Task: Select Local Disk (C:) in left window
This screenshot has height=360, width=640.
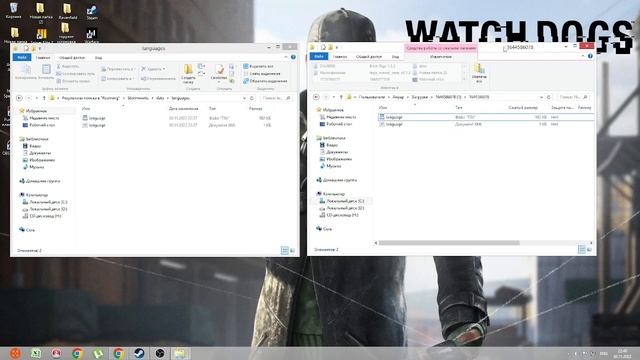Action: click(45, 202)
